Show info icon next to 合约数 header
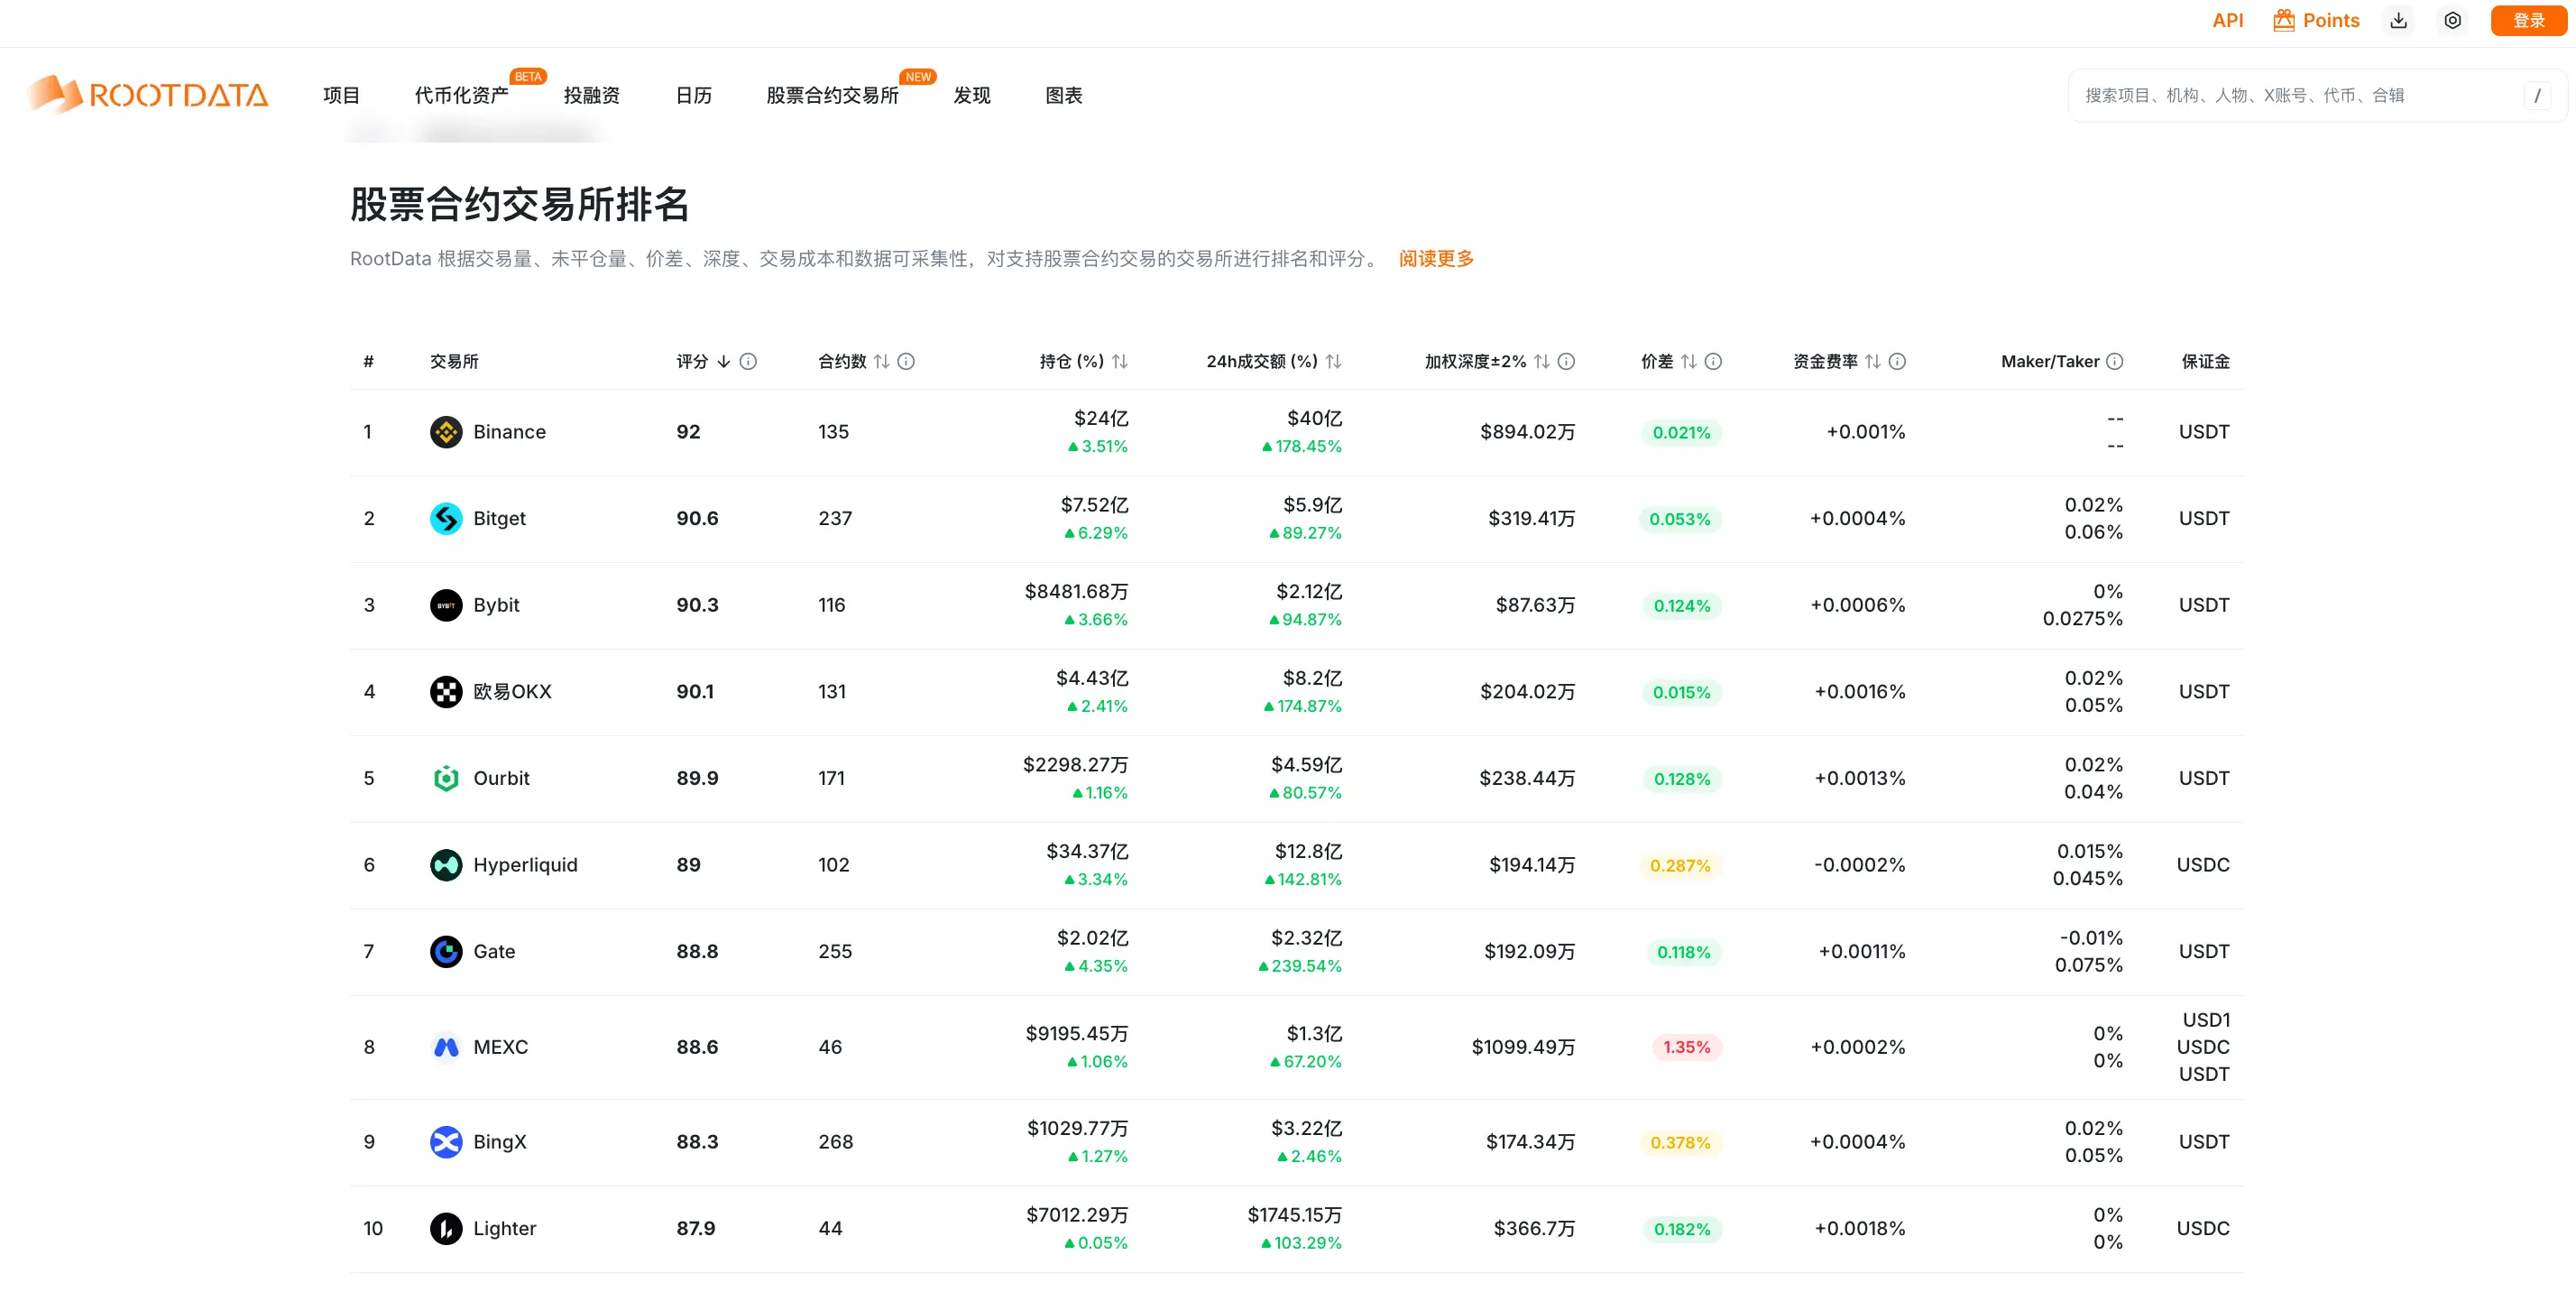The width and height of the screenshot is (2576, 1292). (906, 361)
